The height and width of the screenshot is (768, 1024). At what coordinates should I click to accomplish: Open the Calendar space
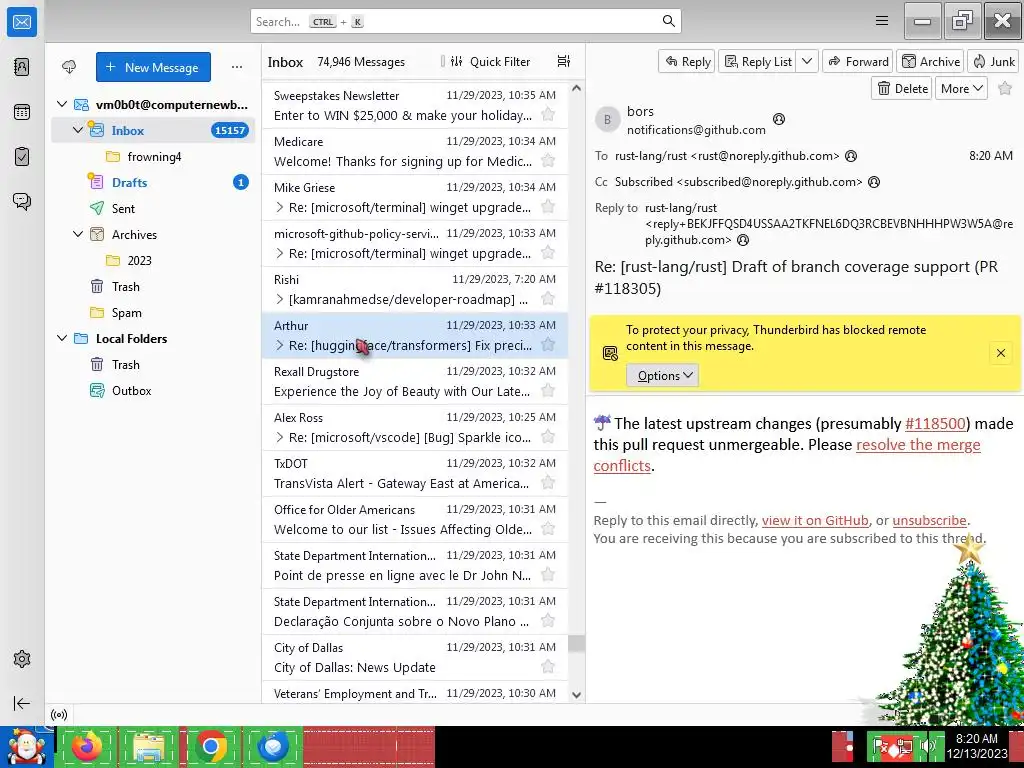22,112
